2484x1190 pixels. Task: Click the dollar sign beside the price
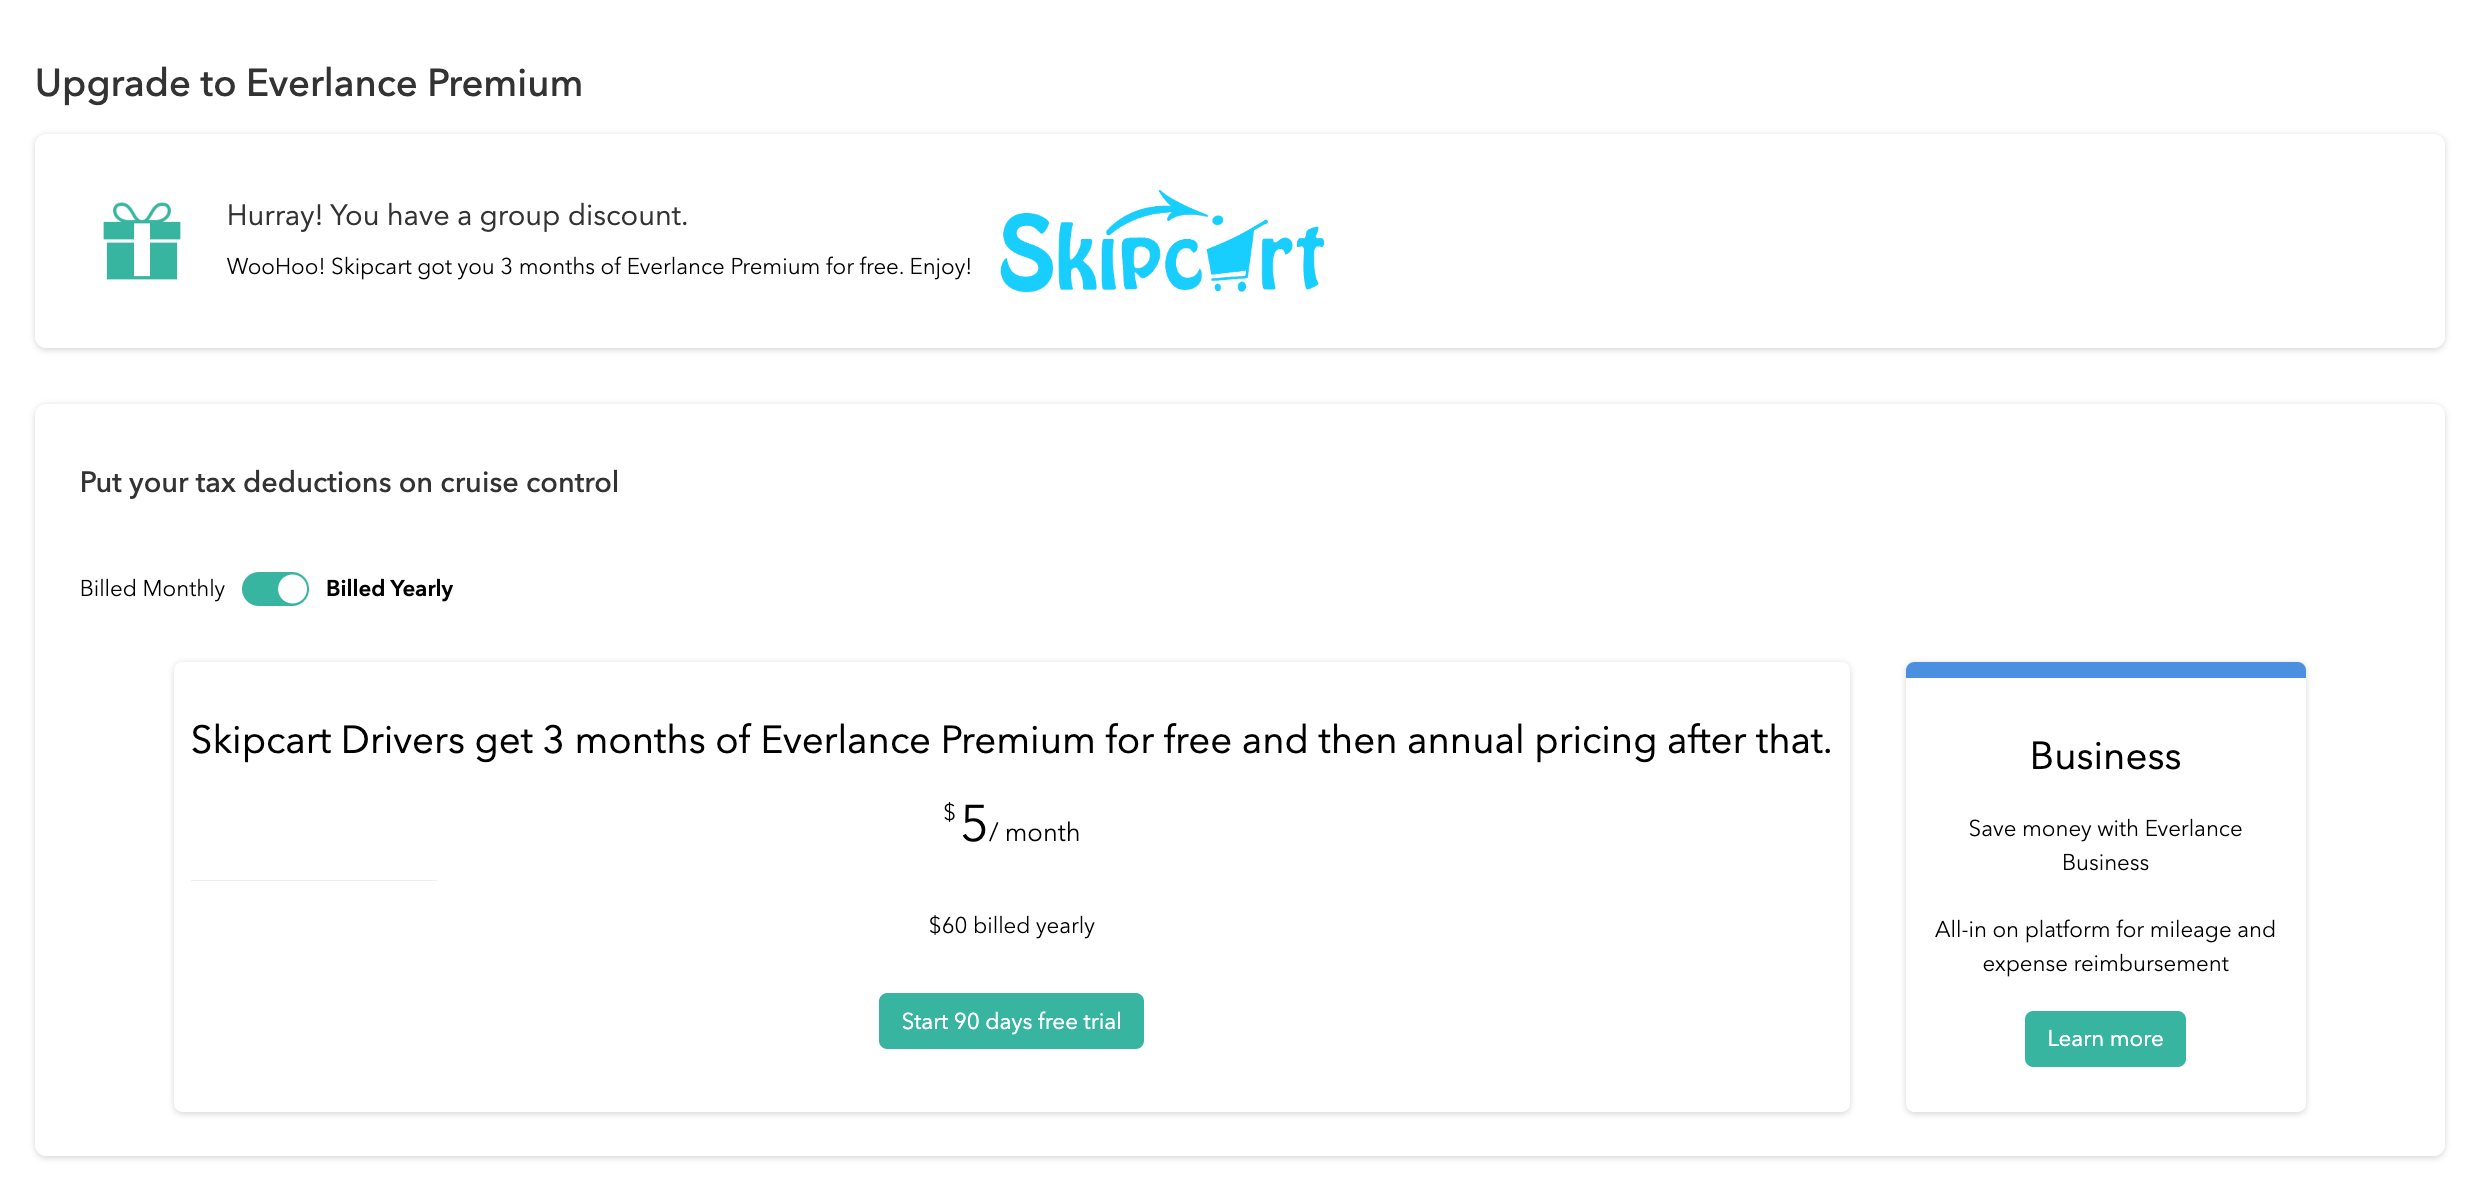949,812
